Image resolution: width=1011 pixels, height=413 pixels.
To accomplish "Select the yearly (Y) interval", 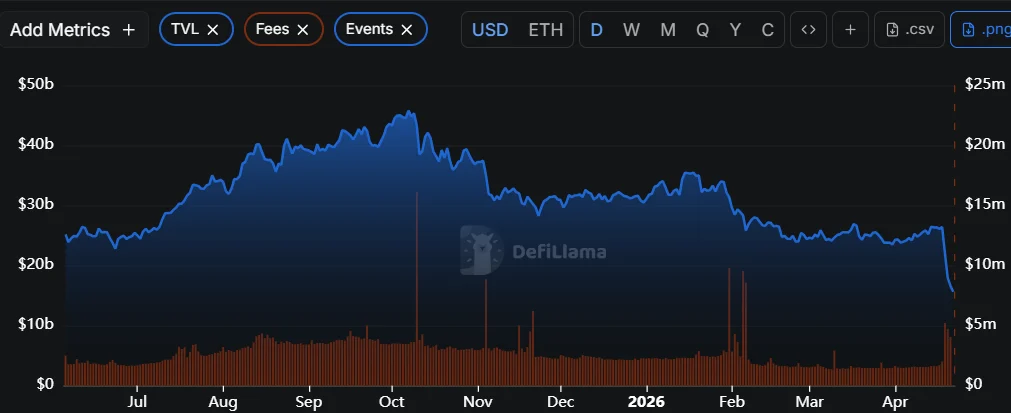I will 735,29.
